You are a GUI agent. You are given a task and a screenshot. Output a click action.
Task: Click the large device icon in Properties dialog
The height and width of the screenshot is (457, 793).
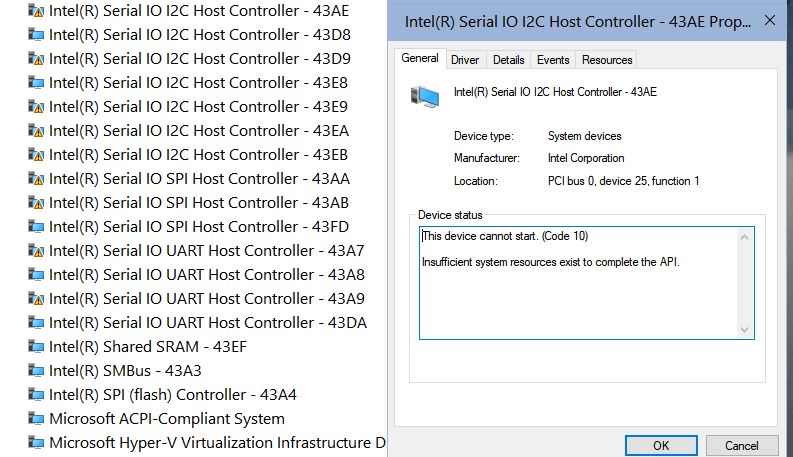tap(424, 95)
